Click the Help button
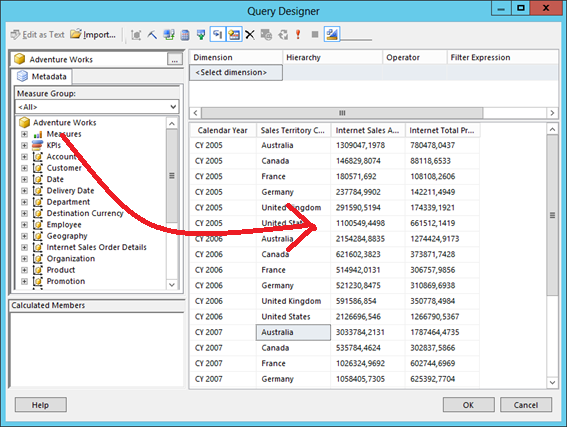 click(x=40, y=405)
